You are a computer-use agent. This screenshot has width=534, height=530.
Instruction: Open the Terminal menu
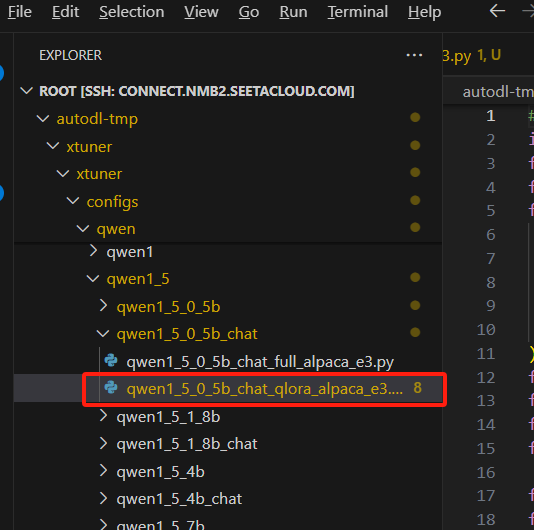click(x=358, y=12)
